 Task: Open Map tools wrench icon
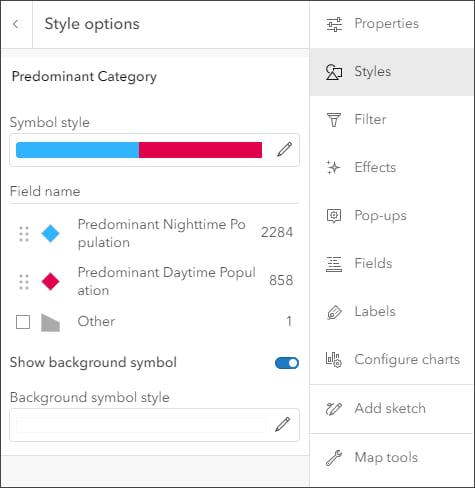tap(334, 458)
